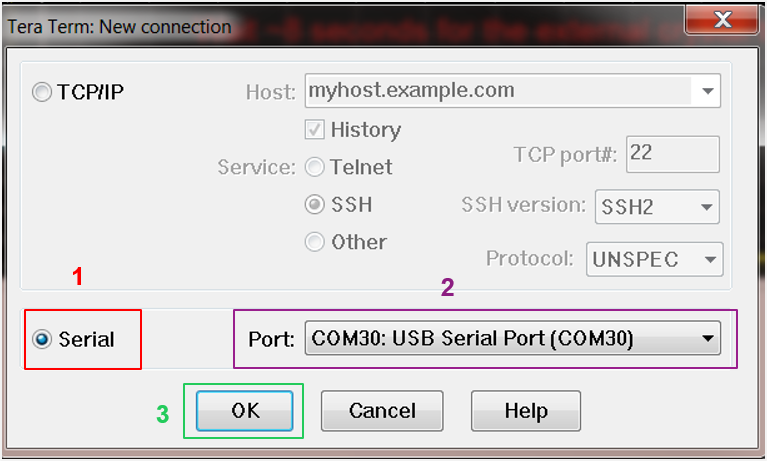The width and height of the screenshot is (767, 461).
Task: Expand the Host dropdown arrow
Action: (707, 91)
